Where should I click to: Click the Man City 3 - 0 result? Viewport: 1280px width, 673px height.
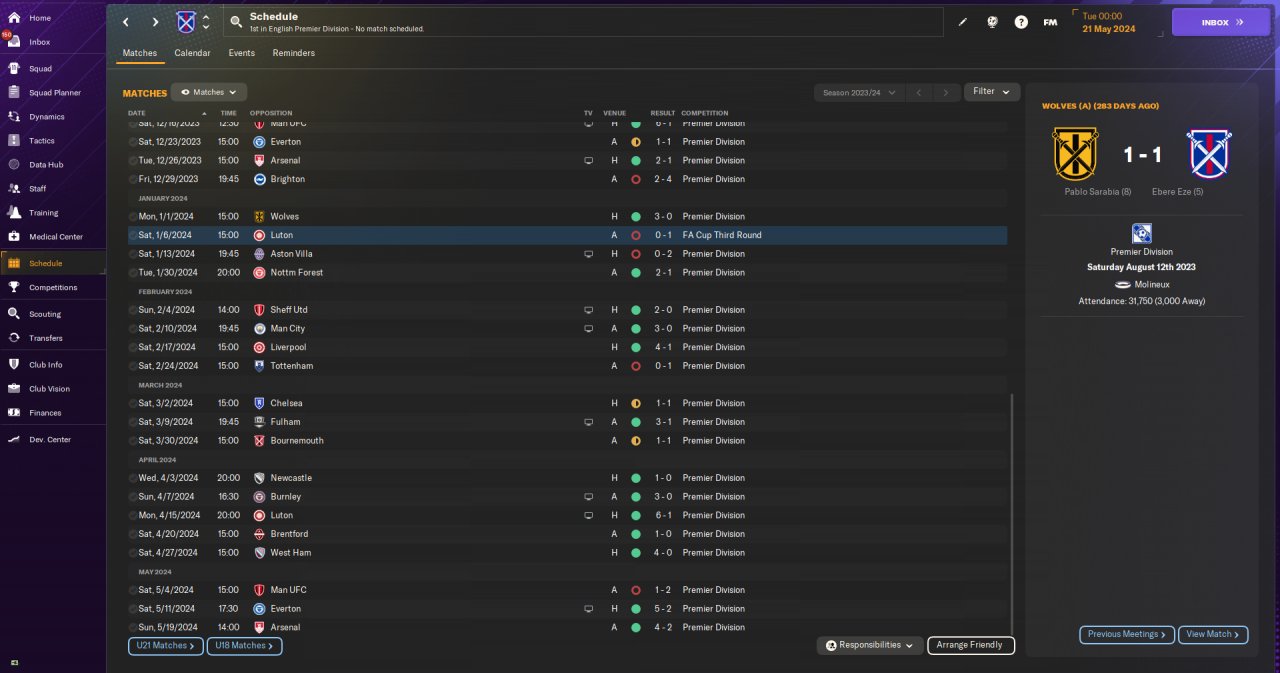pyautogui.click(x=663, y=328)
